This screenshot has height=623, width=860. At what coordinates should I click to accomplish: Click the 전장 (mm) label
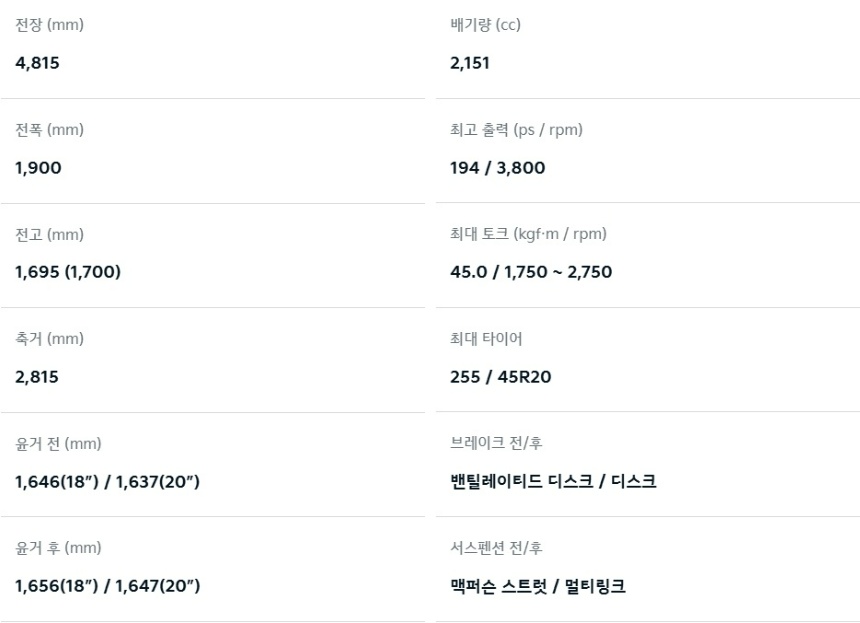49,26
